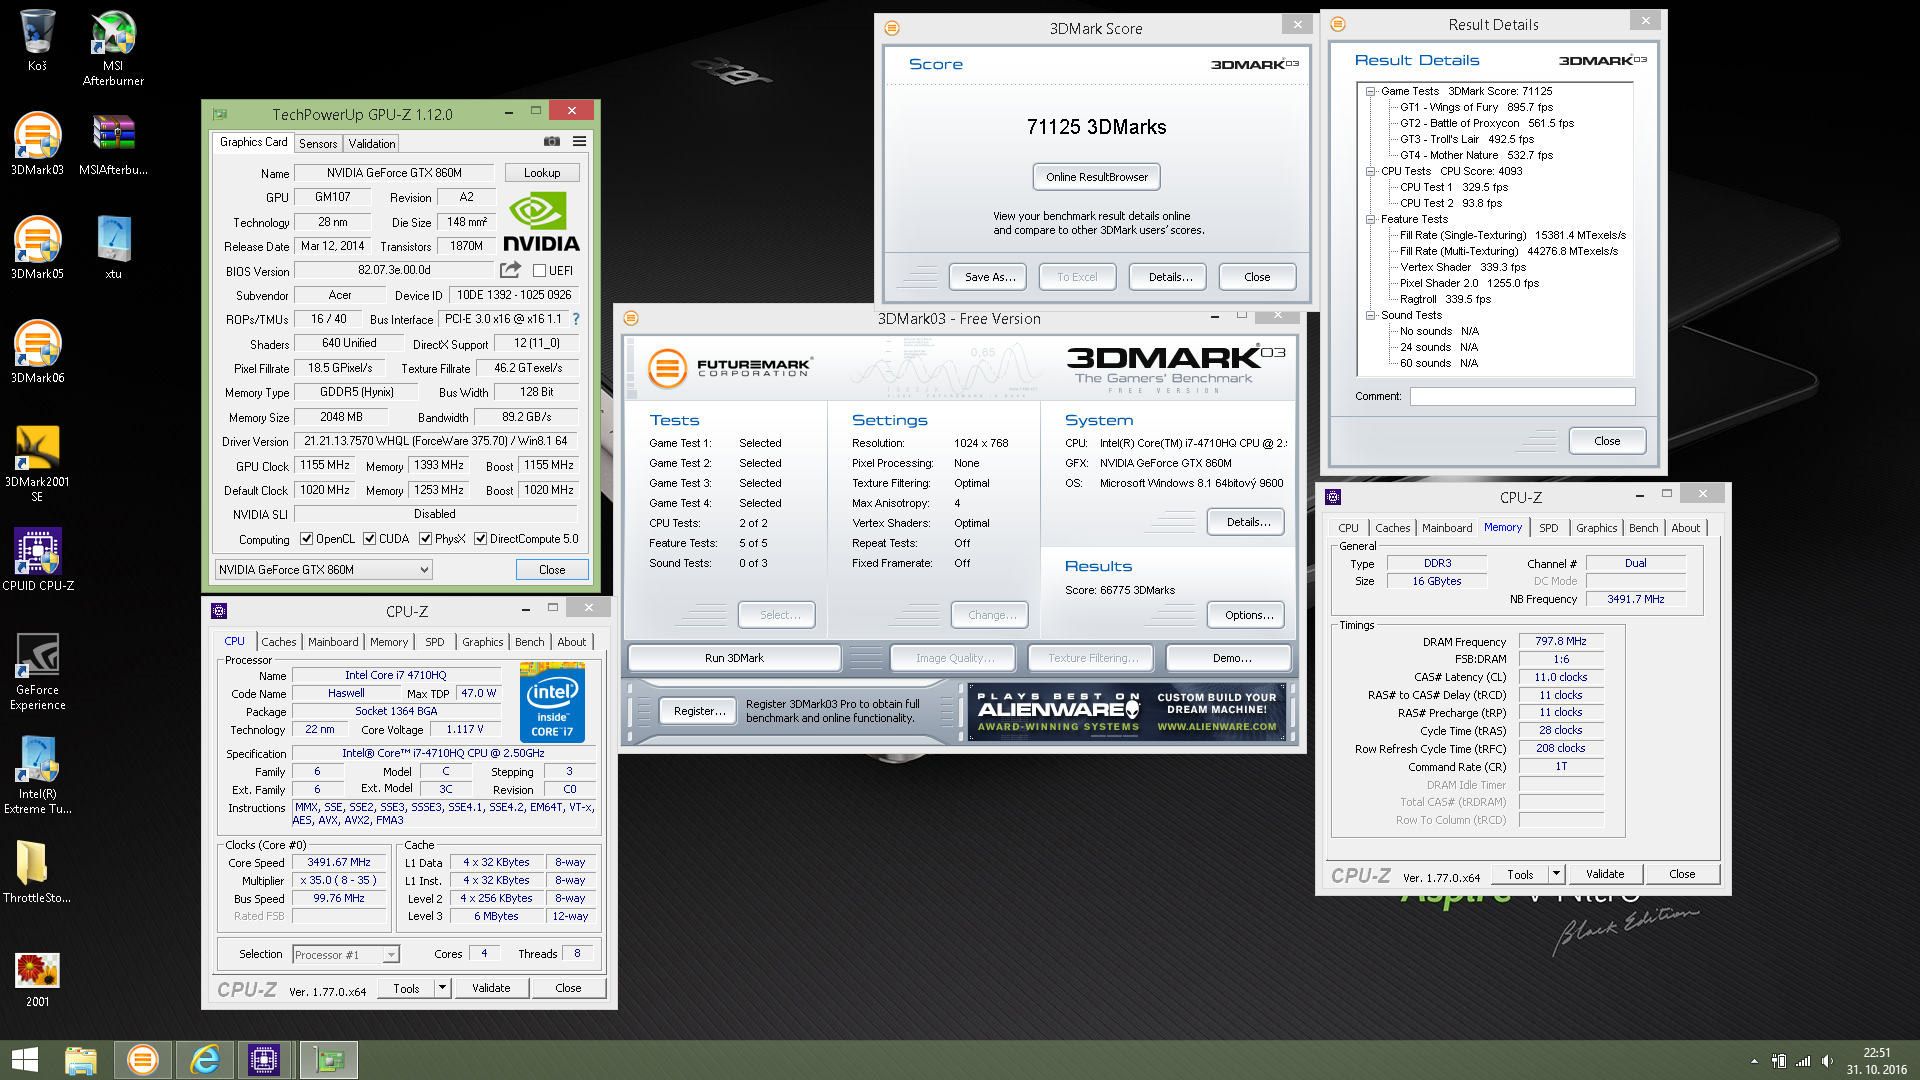Click the Options... button in 3DMark03 Results
Image resolution: width=1920 pixels, height=1080 pixels.
1248,615
